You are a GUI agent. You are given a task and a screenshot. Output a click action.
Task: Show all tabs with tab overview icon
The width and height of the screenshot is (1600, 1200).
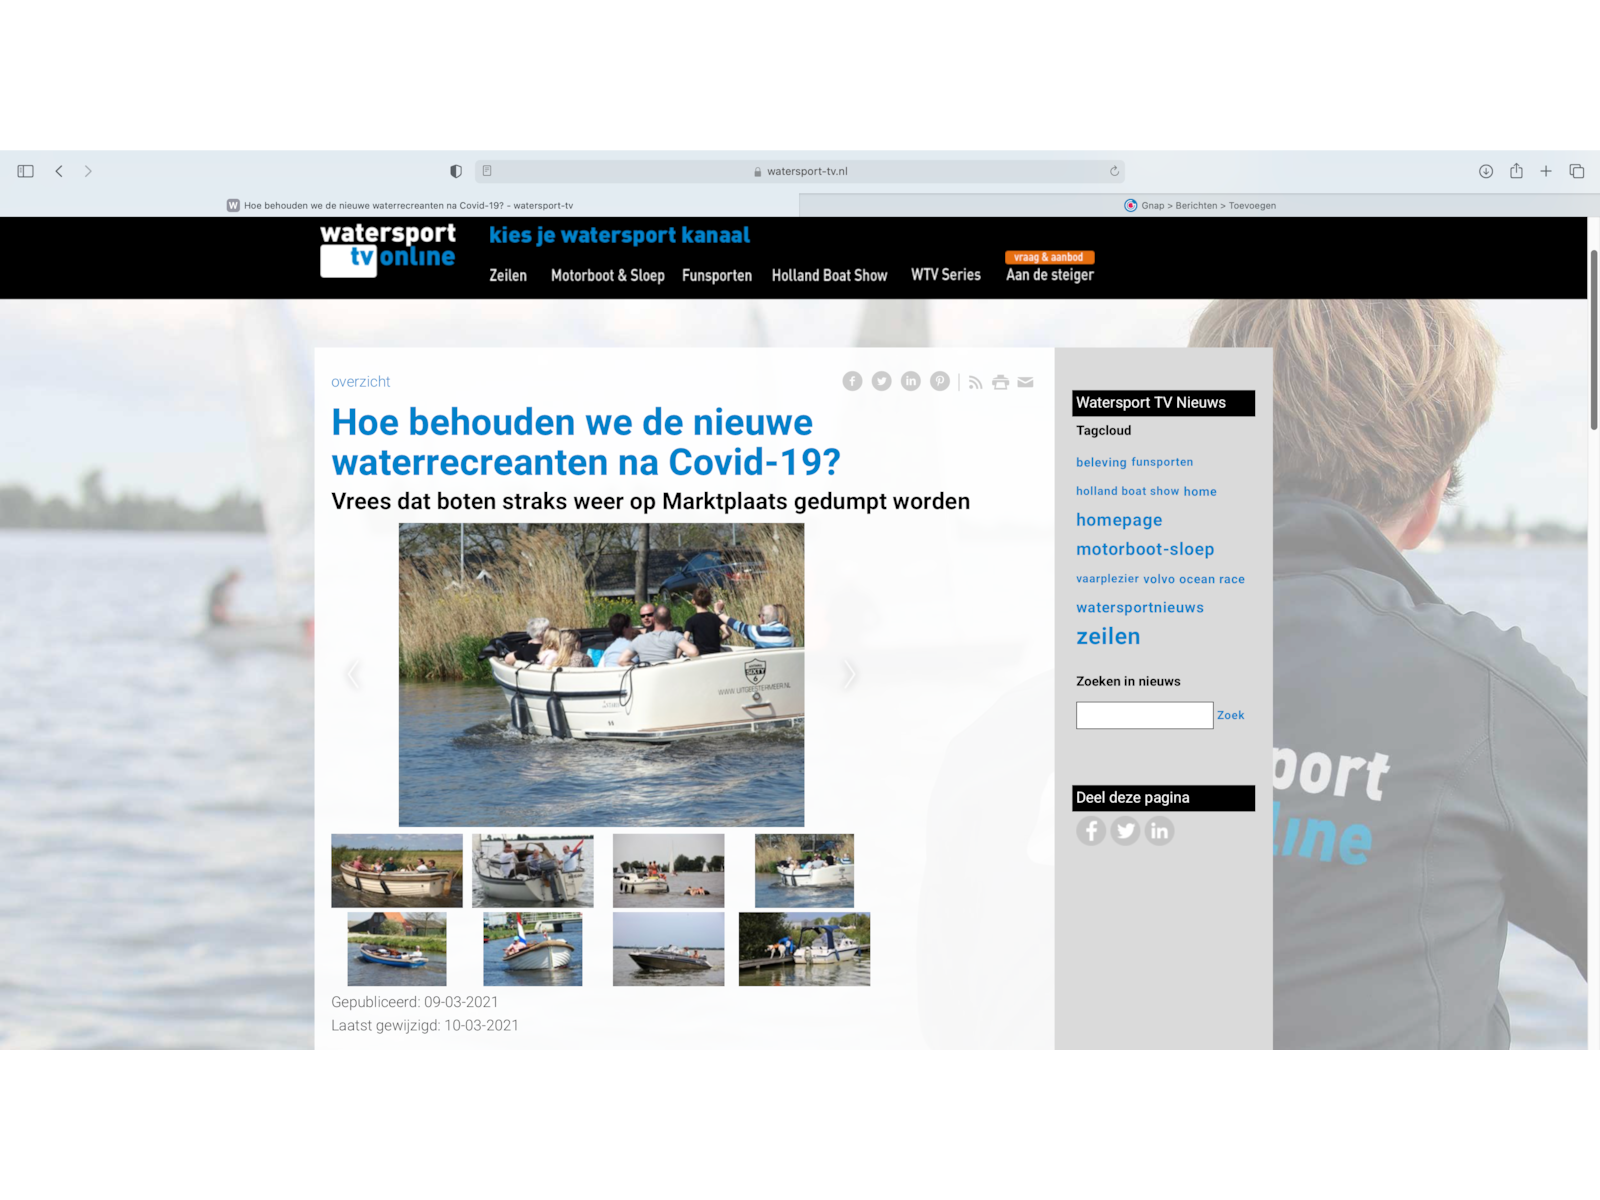point(1578,171)
